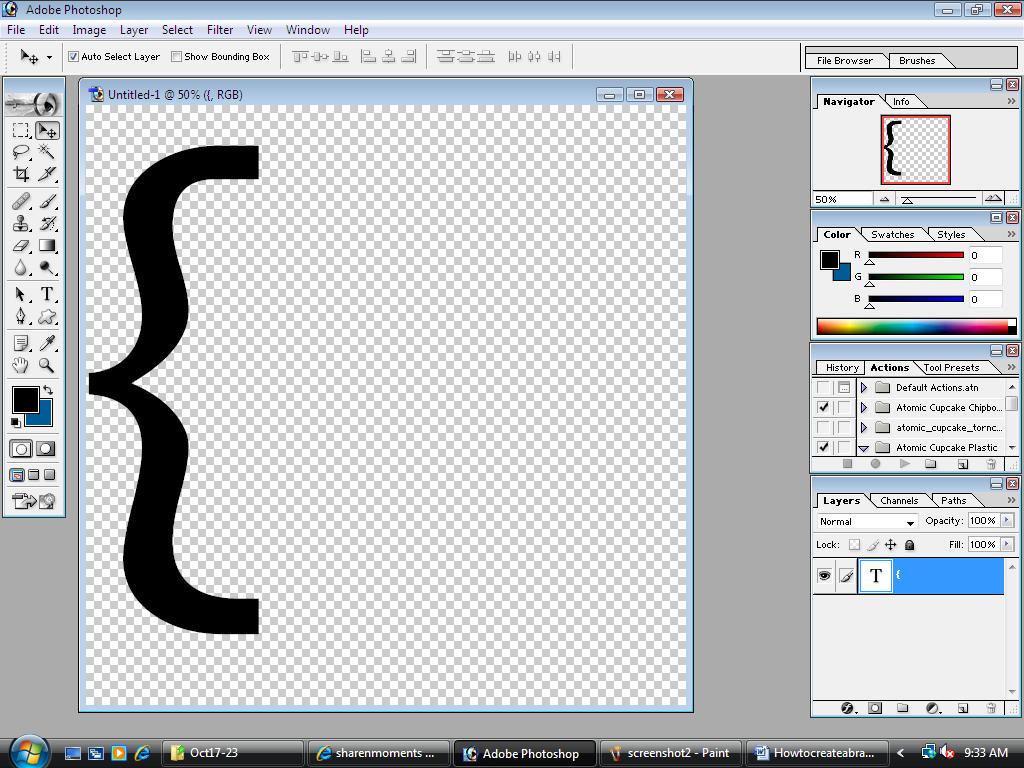This screenshot has height=768, width=1024.
Task: Open layer blend mode Normal dropdown
Action: point(867,522)
